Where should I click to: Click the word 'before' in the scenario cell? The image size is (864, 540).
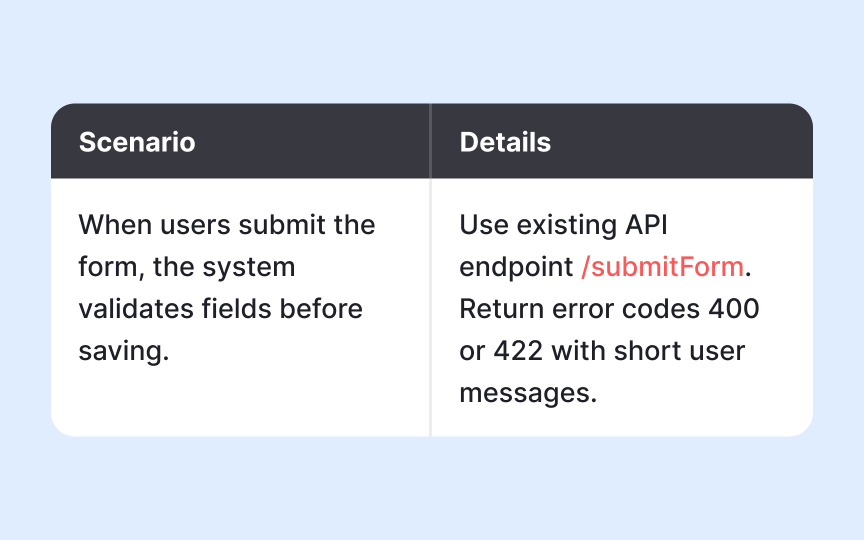pos(321,309)
